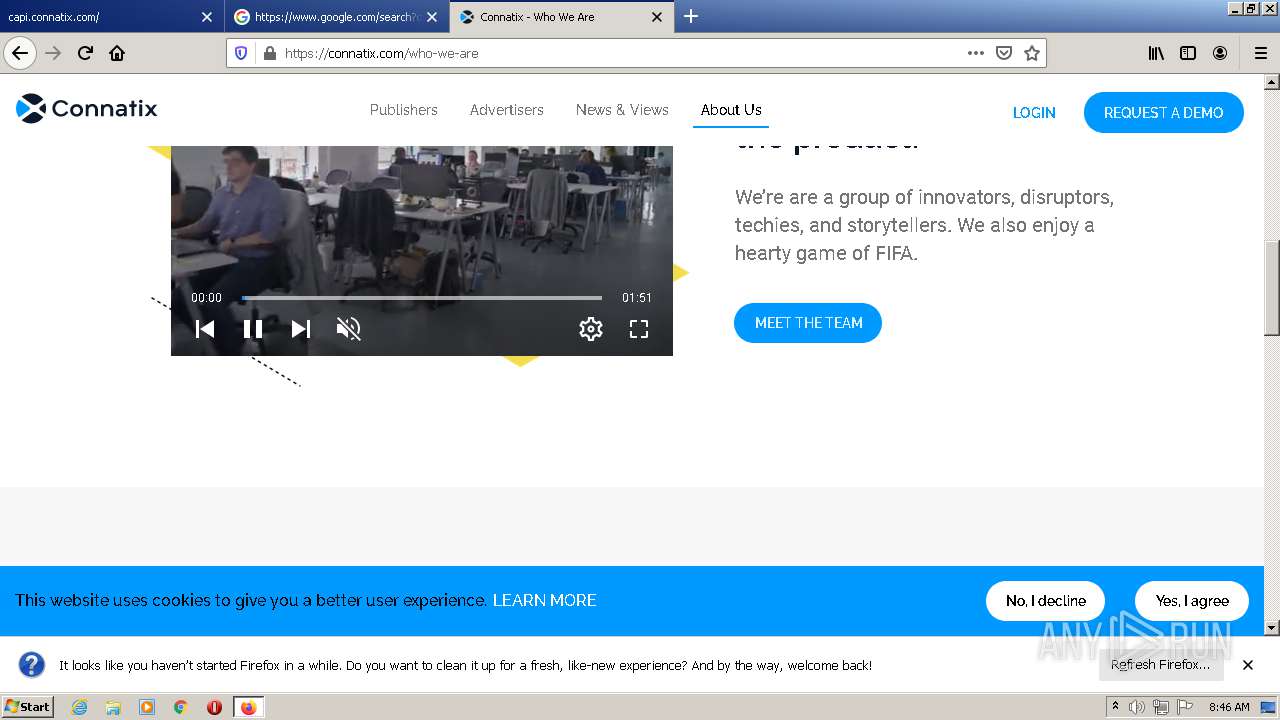The width and height of the screenshot is (1280, 720).
Task: Unmute the video player
Action: click(x=349, y=329)
